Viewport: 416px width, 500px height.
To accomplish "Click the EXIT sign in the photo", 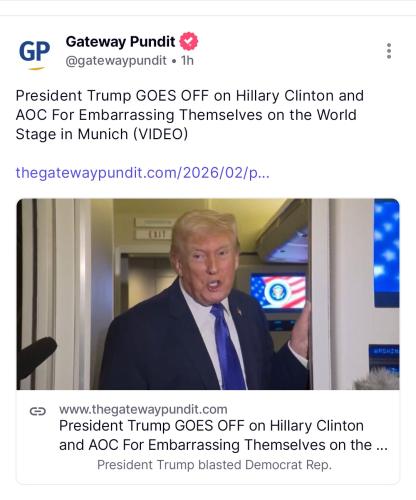I will (x=156, y=234).
